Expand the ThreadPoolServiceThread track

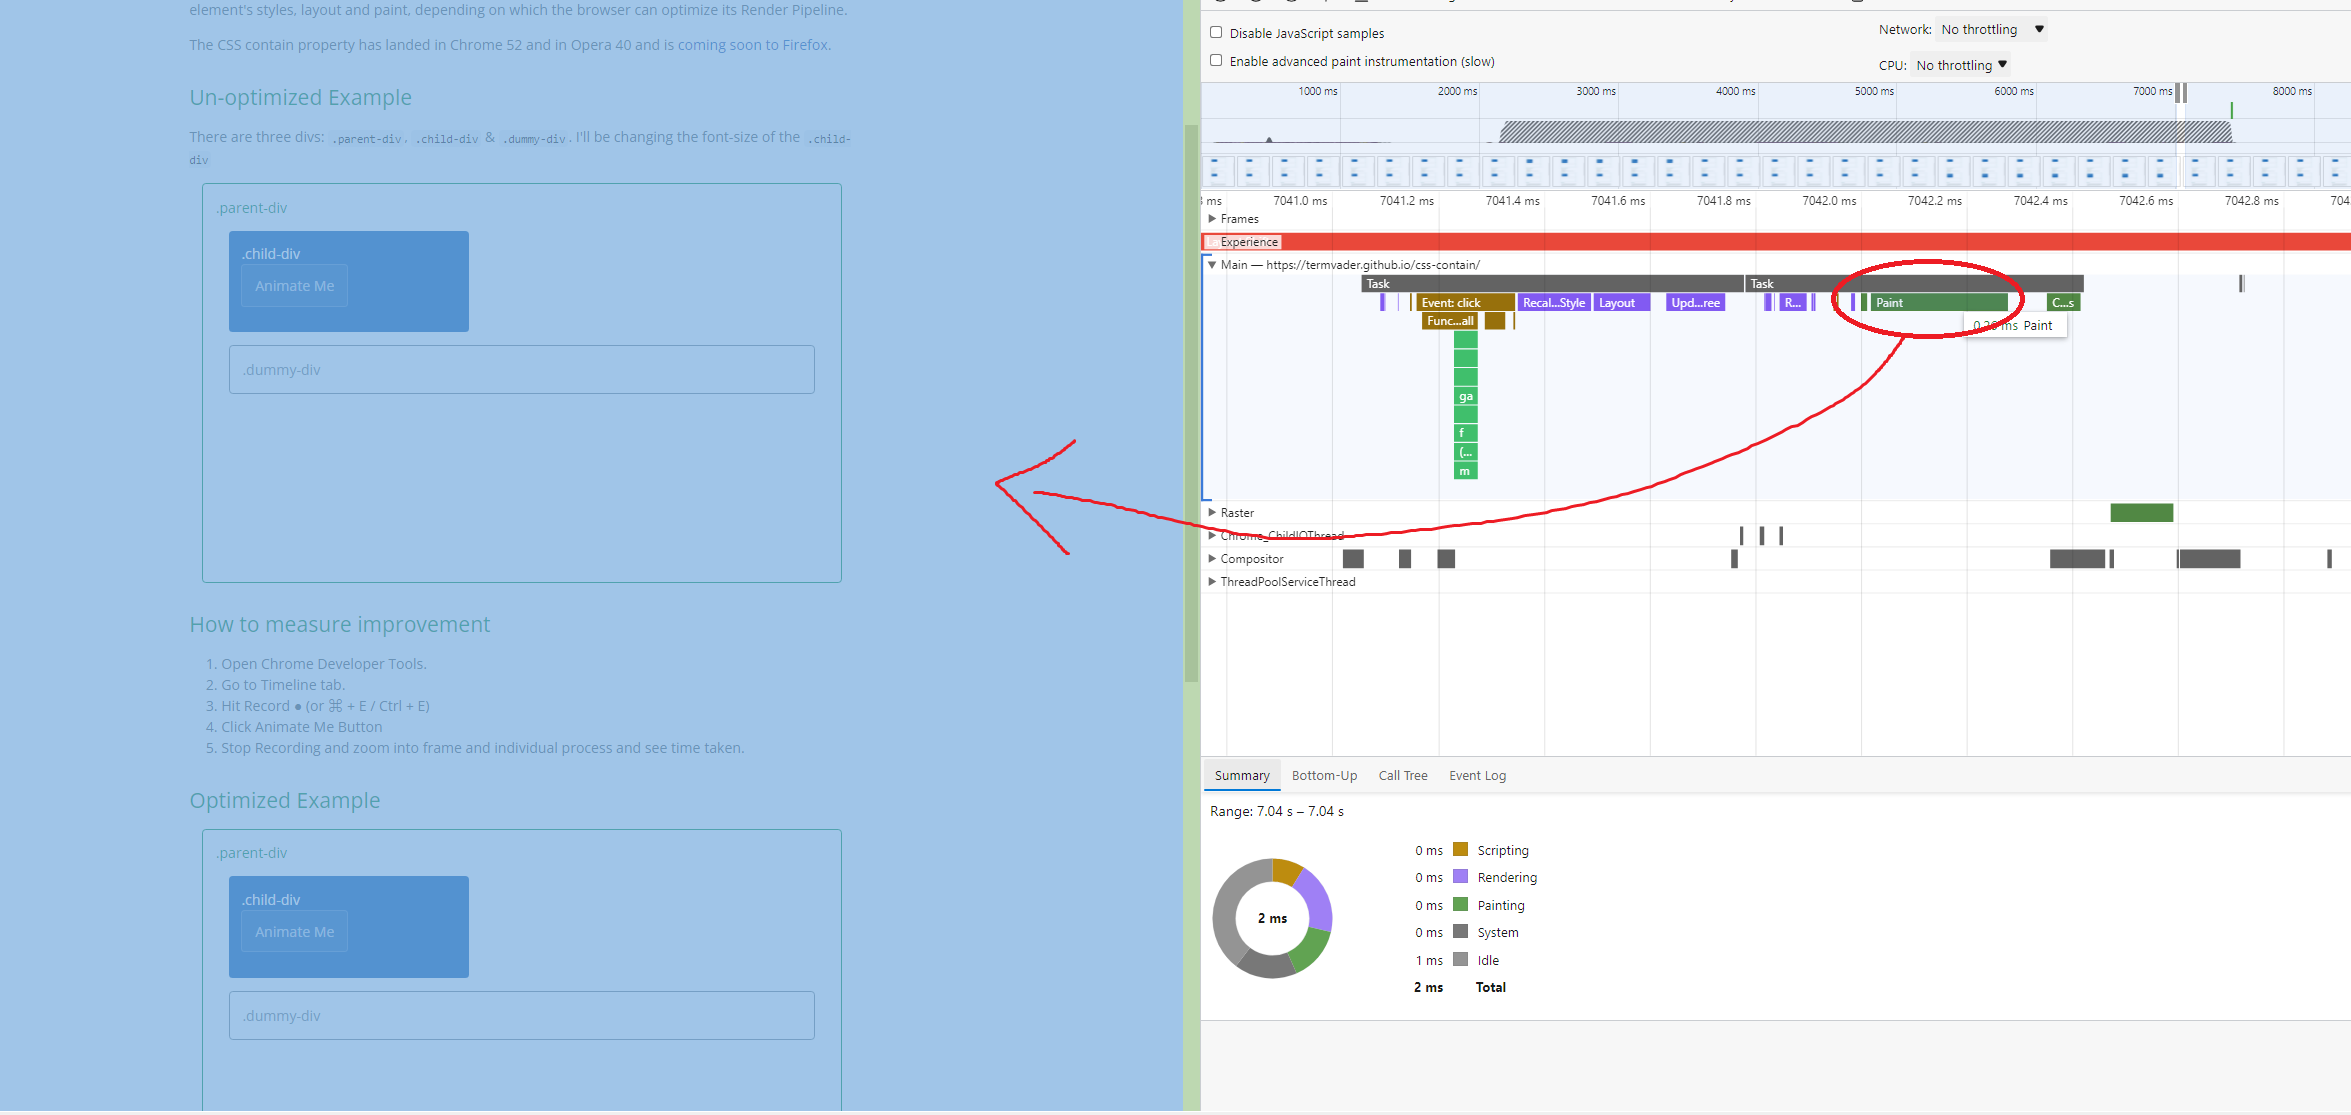(x=1212, y=582)
